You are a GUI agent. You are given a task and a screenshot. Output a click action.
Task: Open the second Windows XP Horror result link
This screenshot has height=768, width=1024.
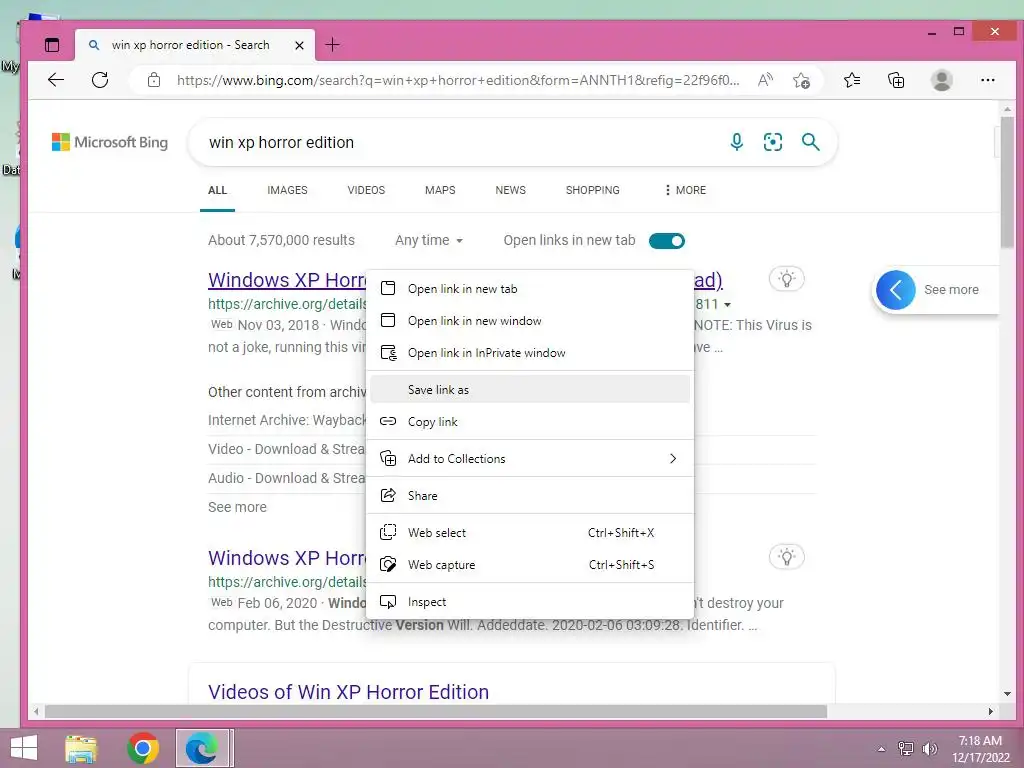tap(287, 558)
